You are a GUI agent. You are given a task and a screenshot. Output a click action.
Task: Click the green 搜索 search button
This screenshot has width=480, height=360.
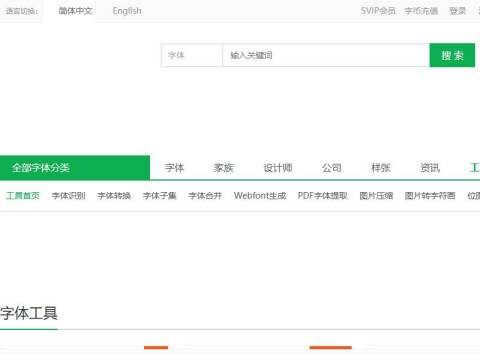(x=452, y=55)
